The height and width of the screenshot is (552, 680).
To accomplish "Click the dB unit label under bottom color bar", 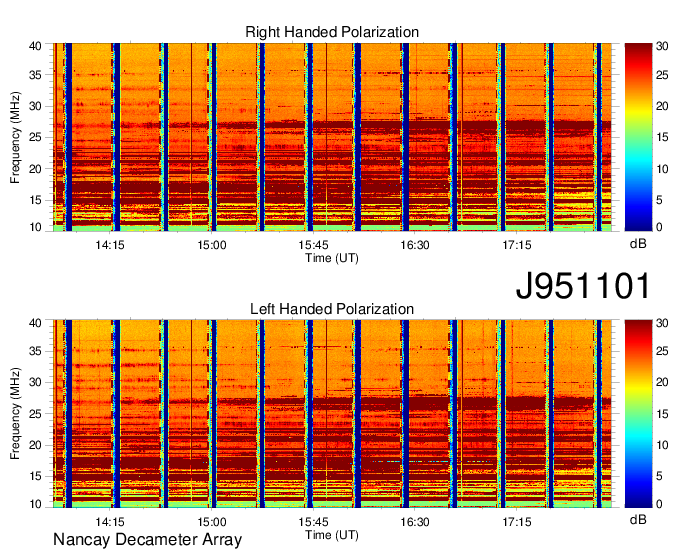I will pyautogui.click(x=638, y=519).
